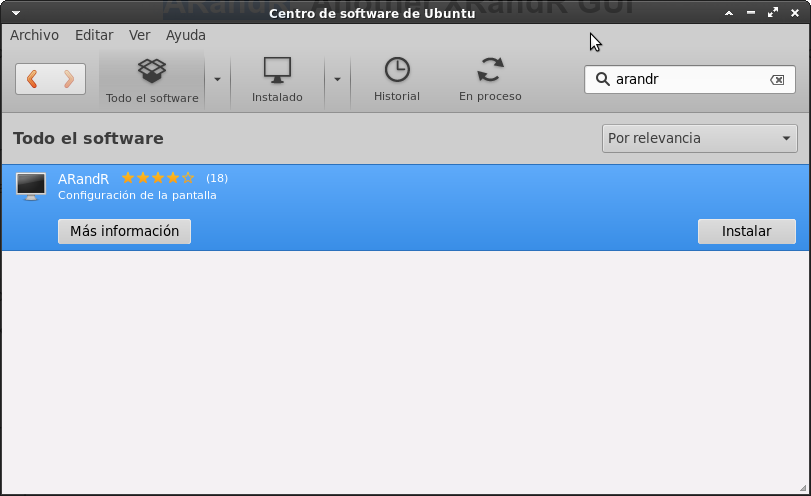This screenshot has width=811, height=496.
Task: Close the Centro de software de Ubuntu window
Action: click(795, 13)
